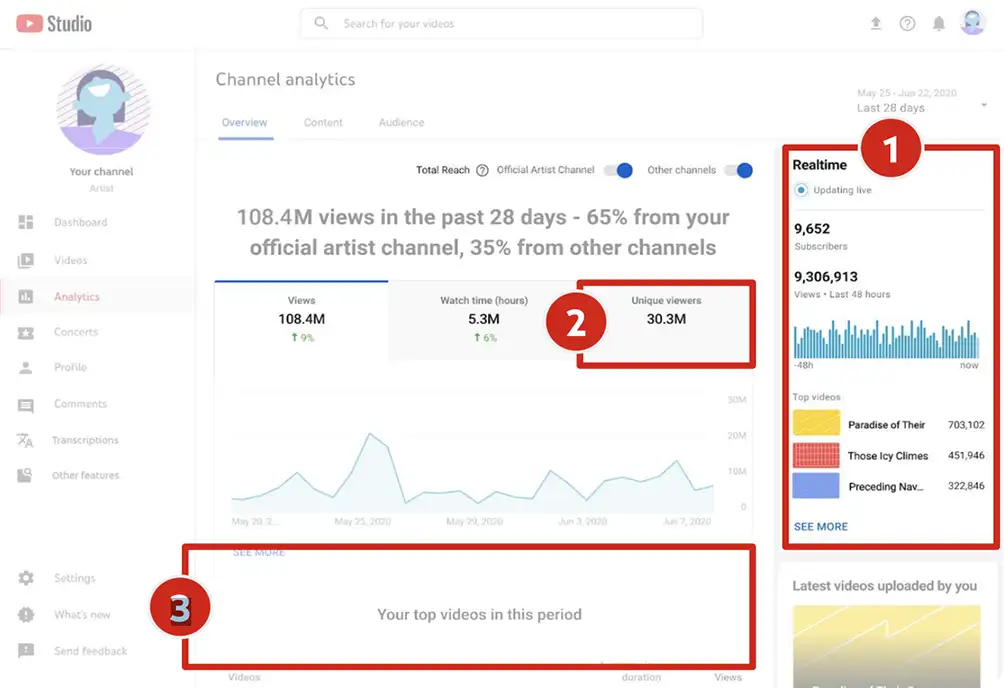Viewport: 1004px width, 688px height.
Task: Click the upload video icon
Action: click(875, 24)
